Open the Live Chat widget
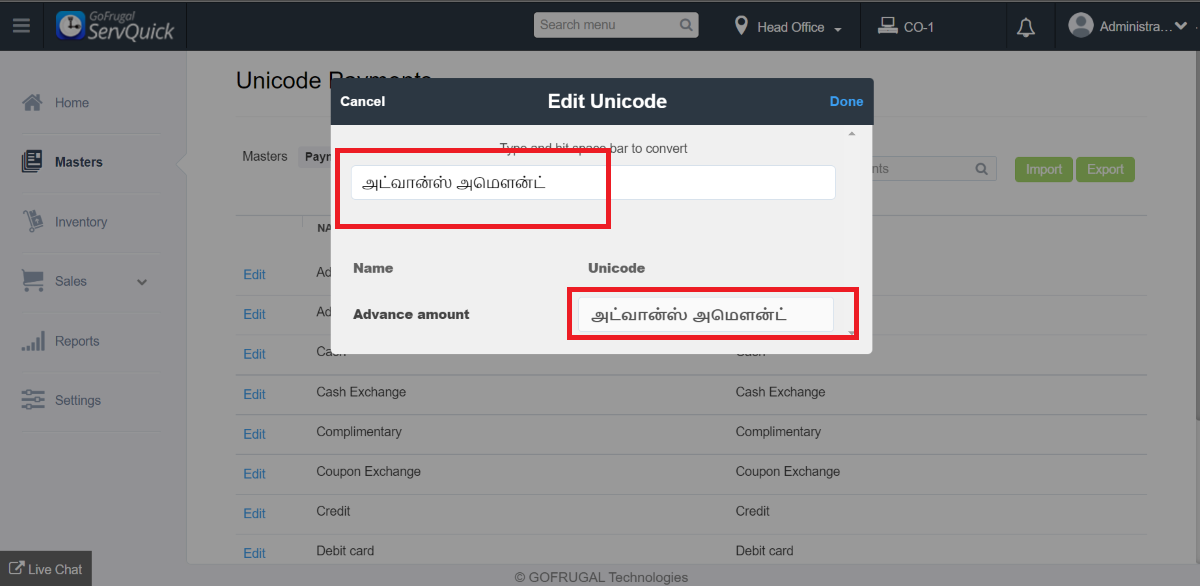This screenshot has width=1200, height=586. (x=46, y=569)
